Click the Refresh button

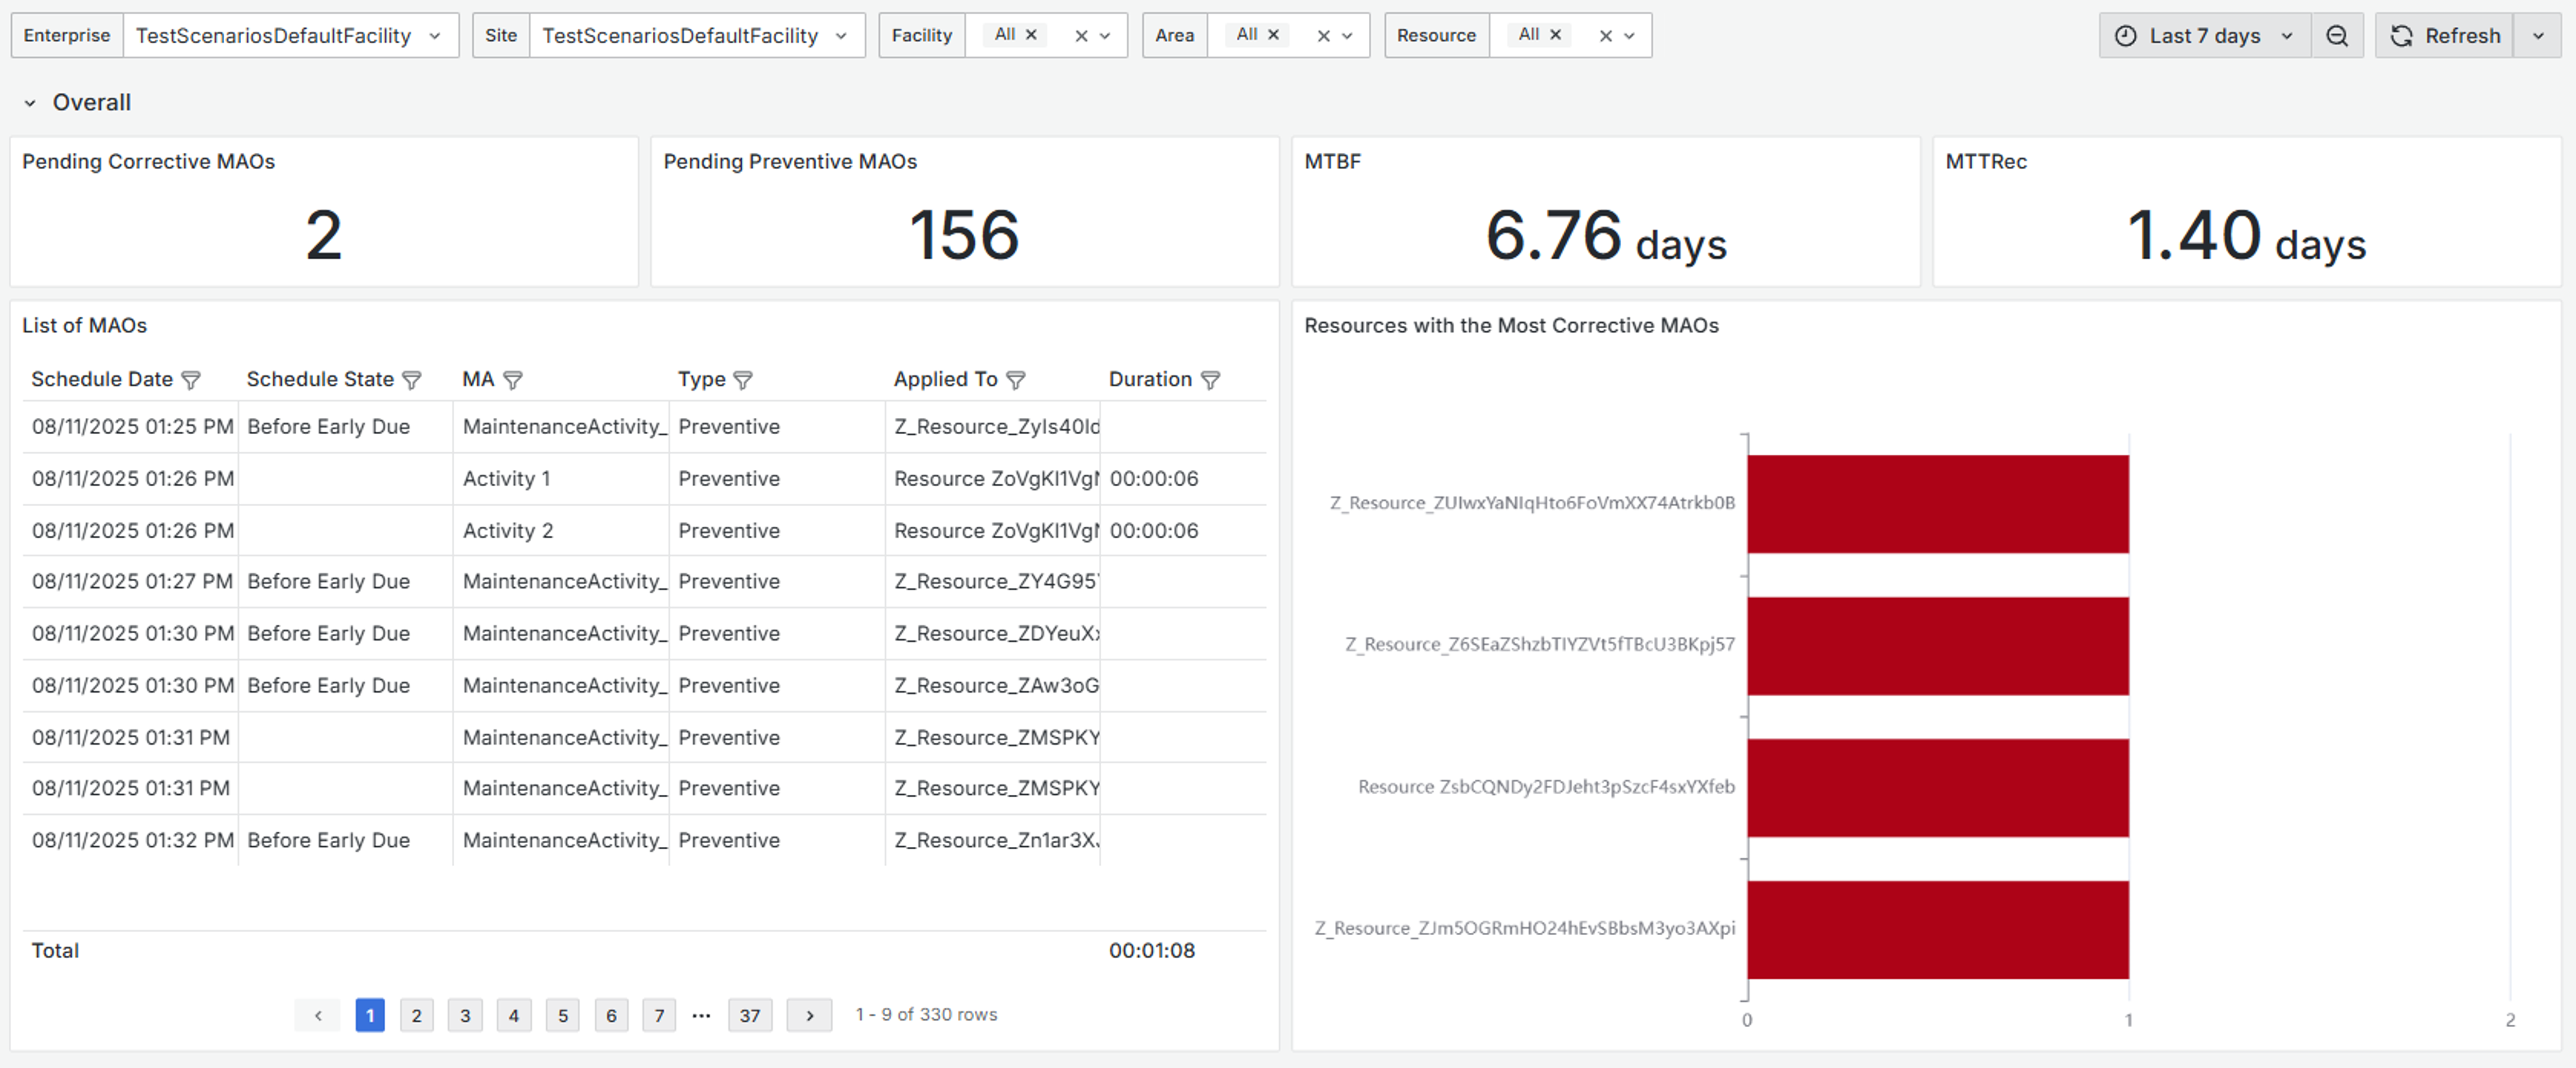click(x=2444, y=36)
